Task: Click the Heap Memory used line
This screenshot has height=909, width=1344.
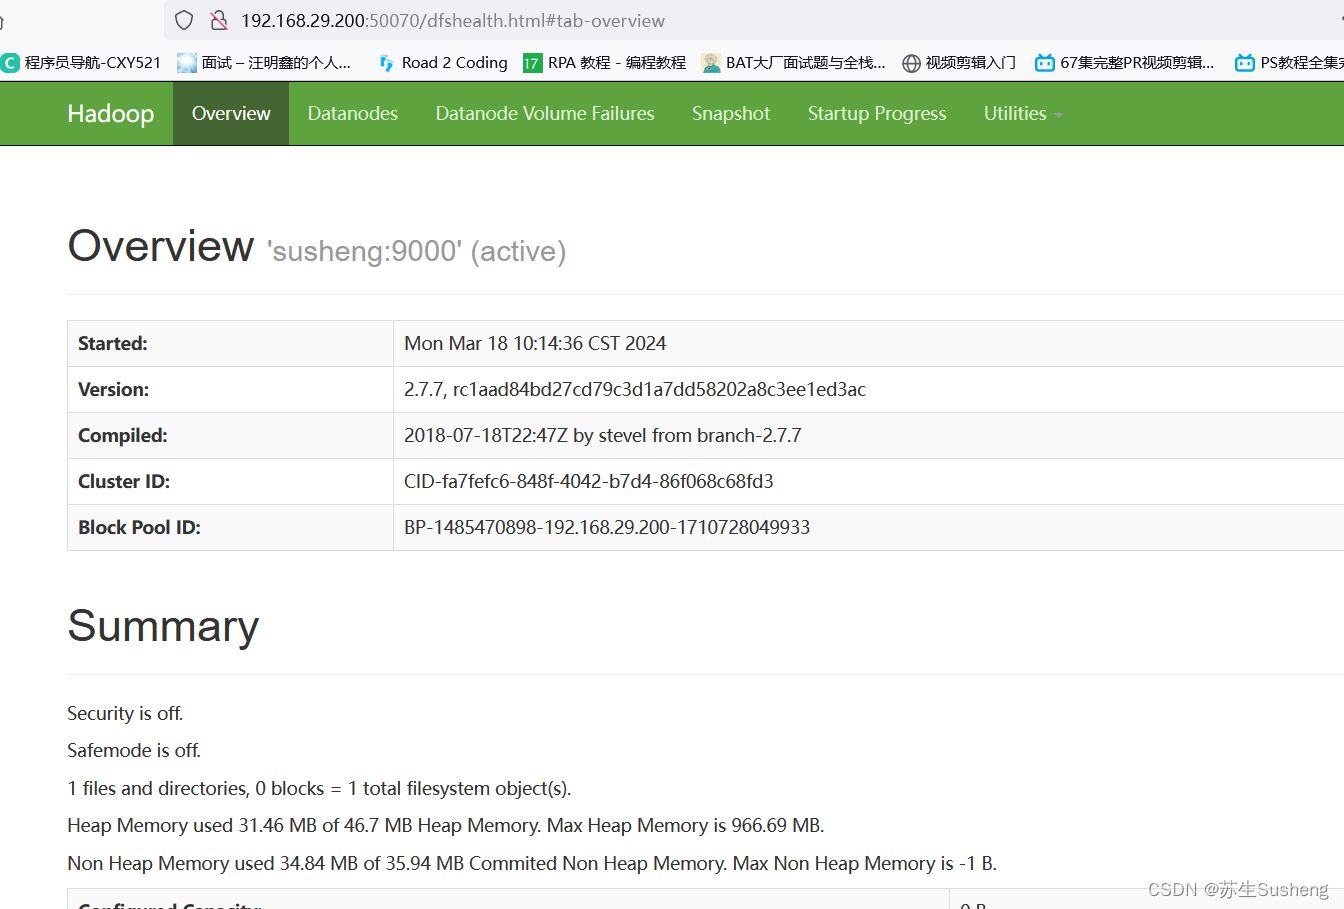Action: point(446,825)
